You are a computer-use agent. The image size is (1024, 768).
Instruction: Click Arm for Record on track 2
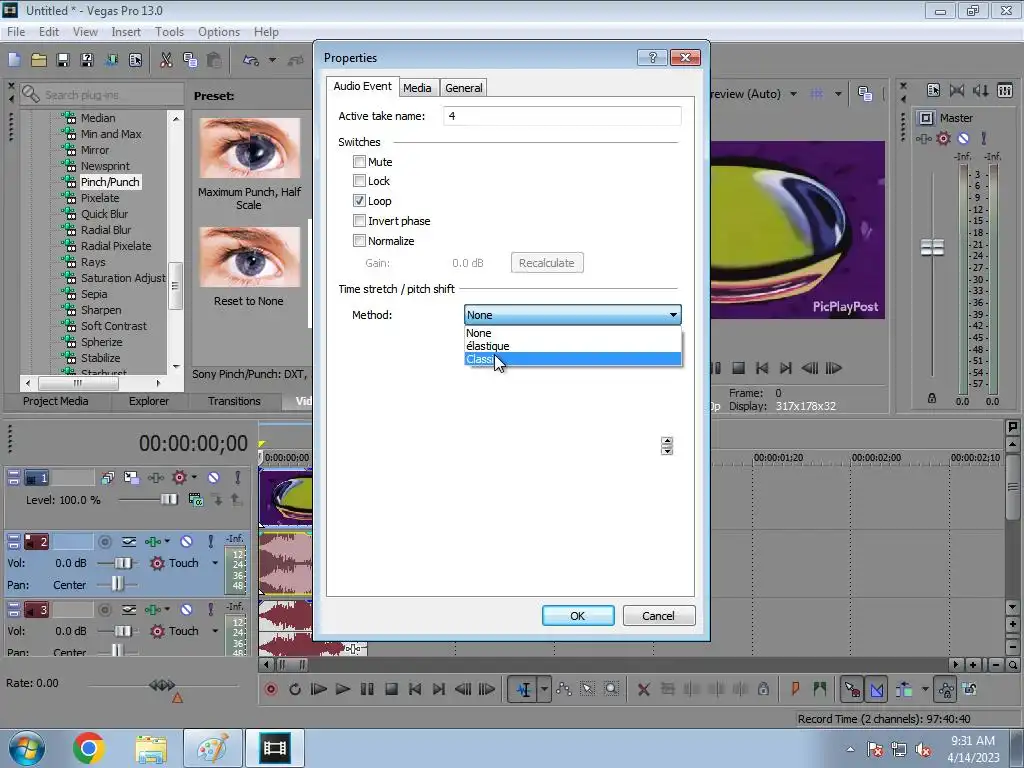tap(104, 541)
